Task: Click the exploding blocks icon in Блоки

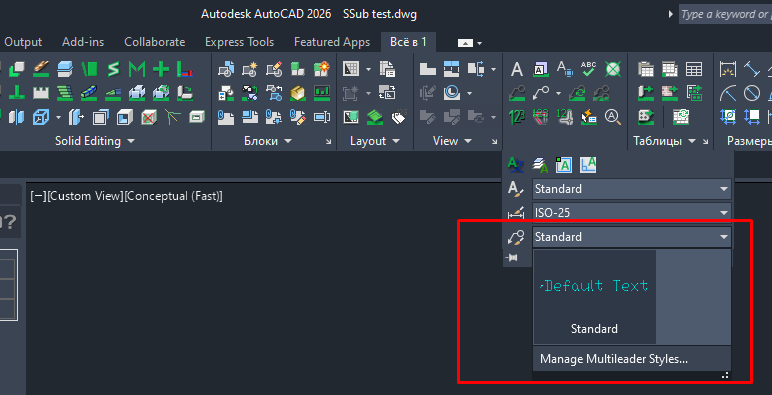Action: click(322, 68)
